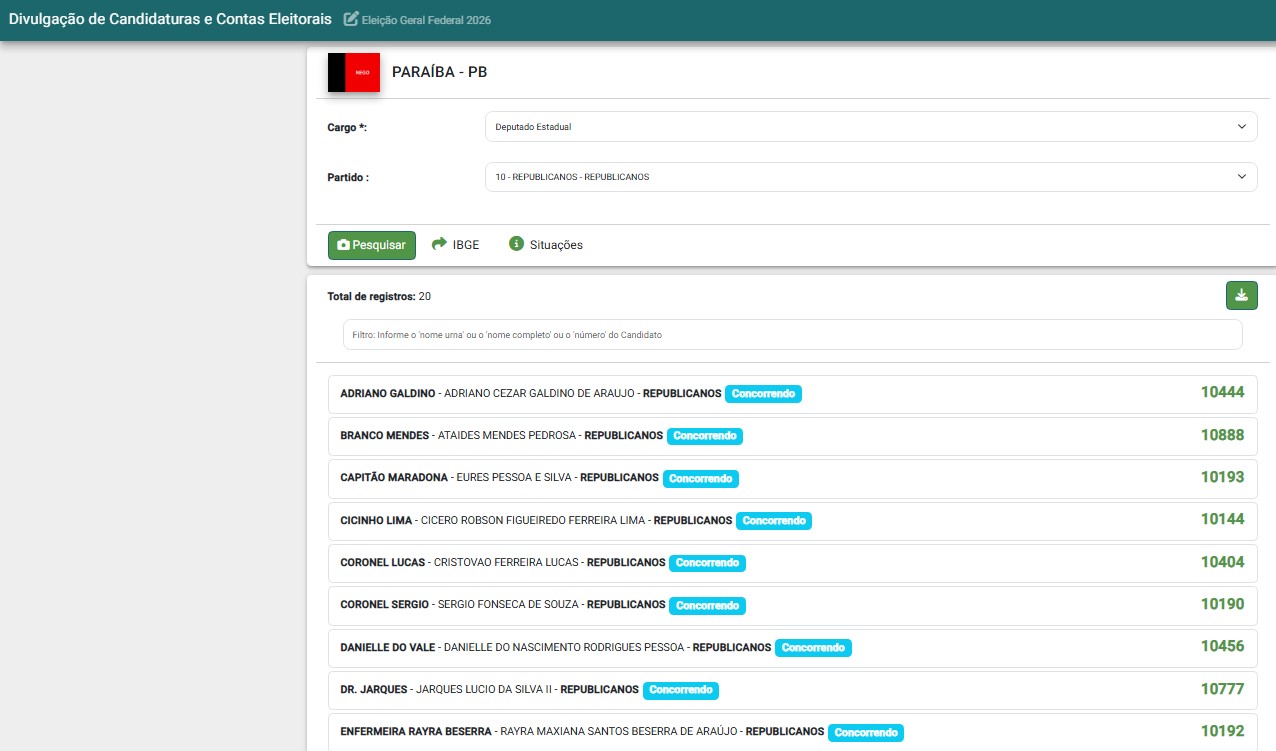
Task: Click the Concorrendo badge for Coronel Sergio
Action: (707, 605)
